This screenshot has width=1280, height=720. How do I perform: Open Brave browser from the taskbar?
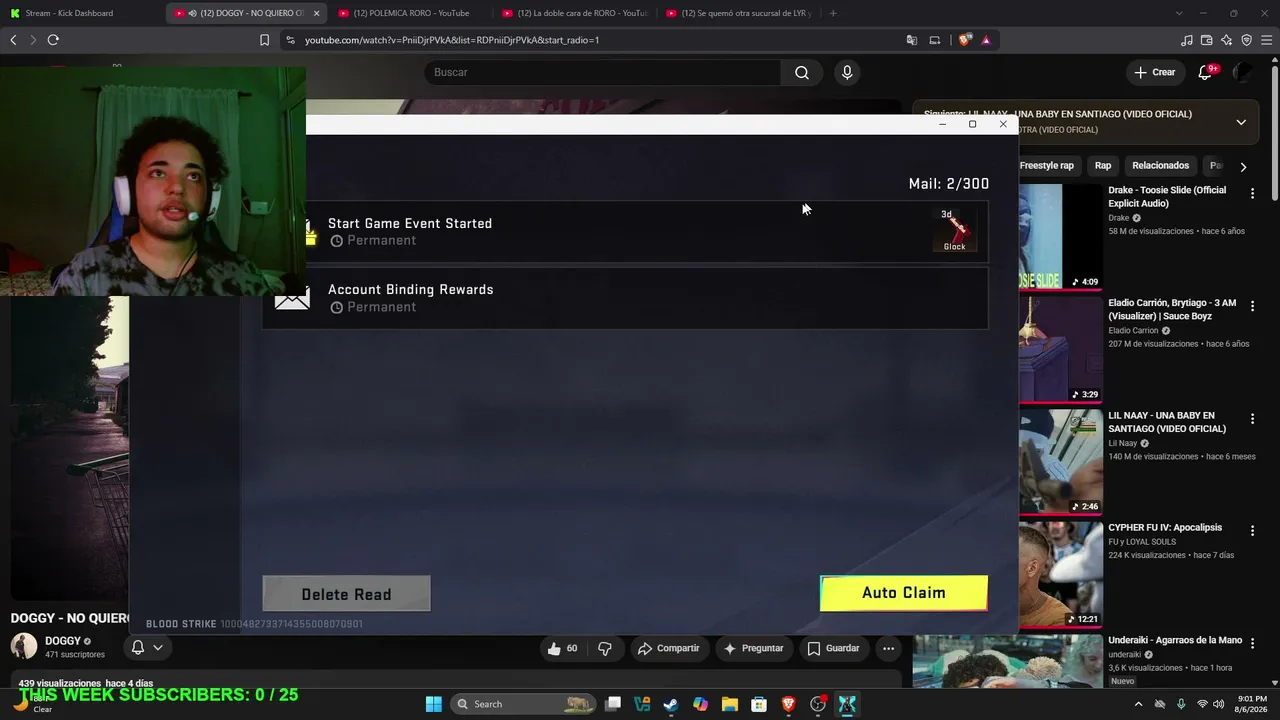coord(789,704)
